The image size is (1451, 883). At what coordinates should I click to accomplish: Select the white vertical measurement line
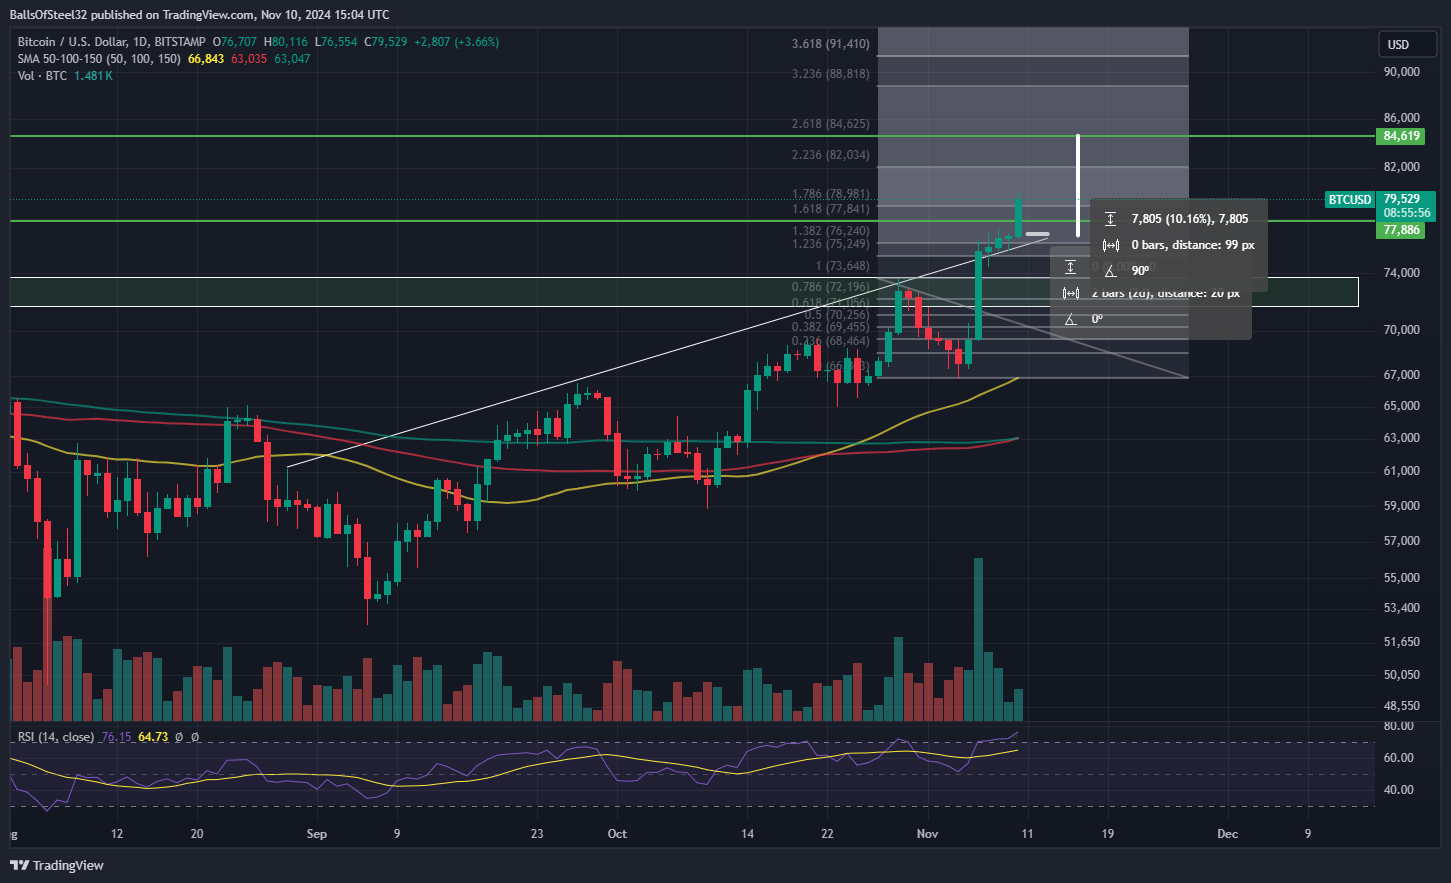point(1078,186)
